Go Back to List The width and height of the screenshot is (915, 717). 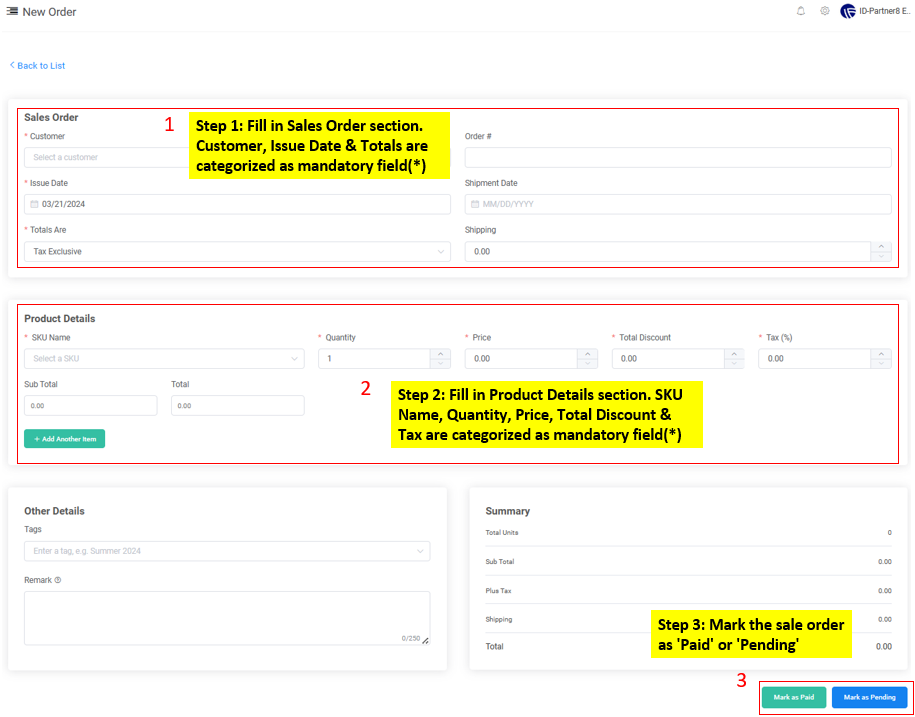(x=37, y=66)
